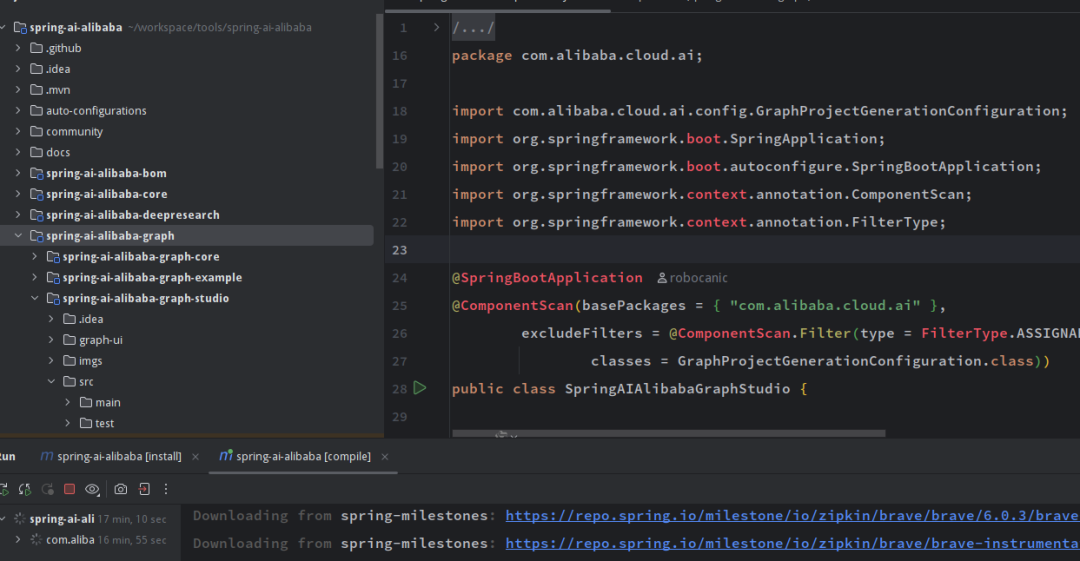Select the spring-ai-alibaba-core module icon

click(37, 194)
